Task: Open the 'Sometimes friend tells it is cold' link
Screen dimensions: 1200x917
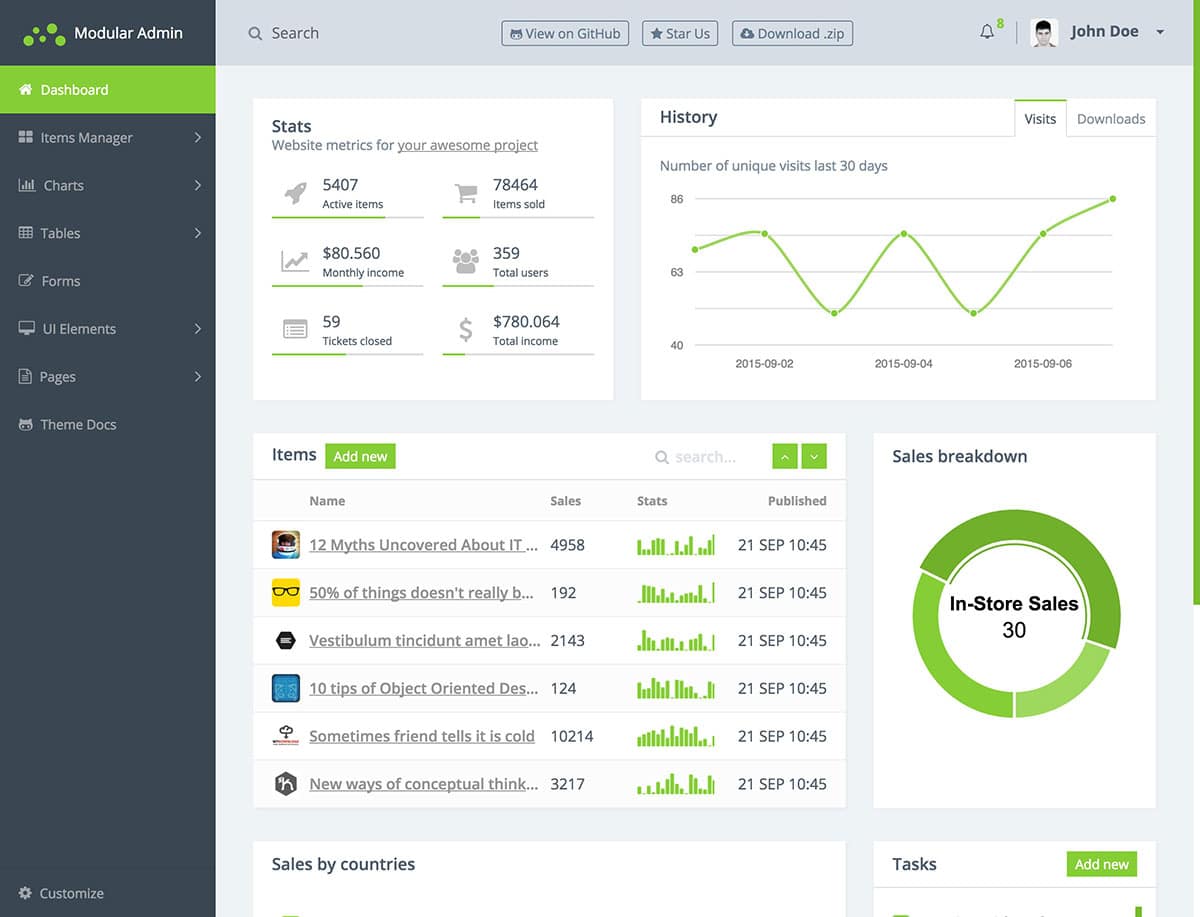Action: [x=421, y=736]
